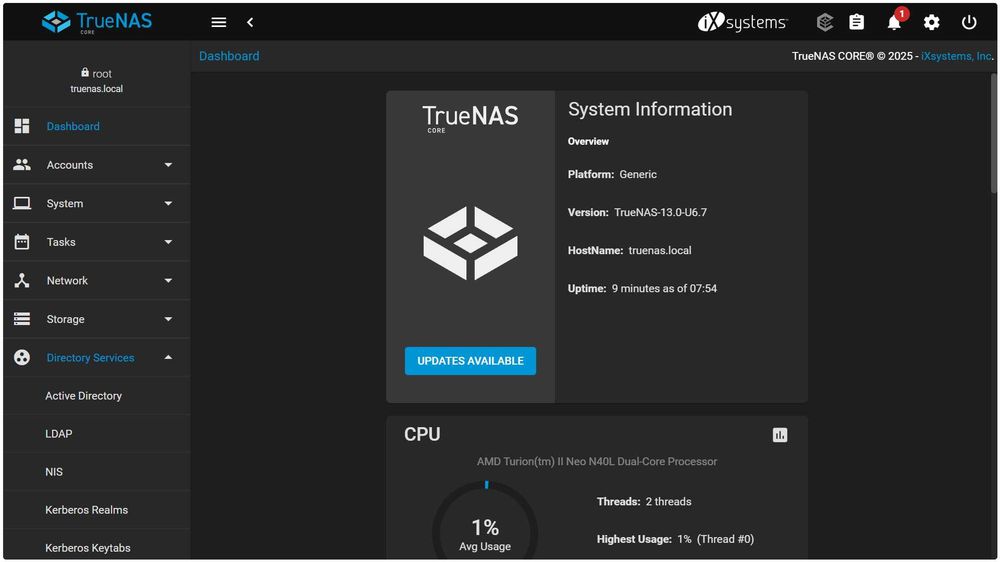Expand the Accounts menu arrow
The width and height of the screenshot is (1000, 562).
pos(168,165)
